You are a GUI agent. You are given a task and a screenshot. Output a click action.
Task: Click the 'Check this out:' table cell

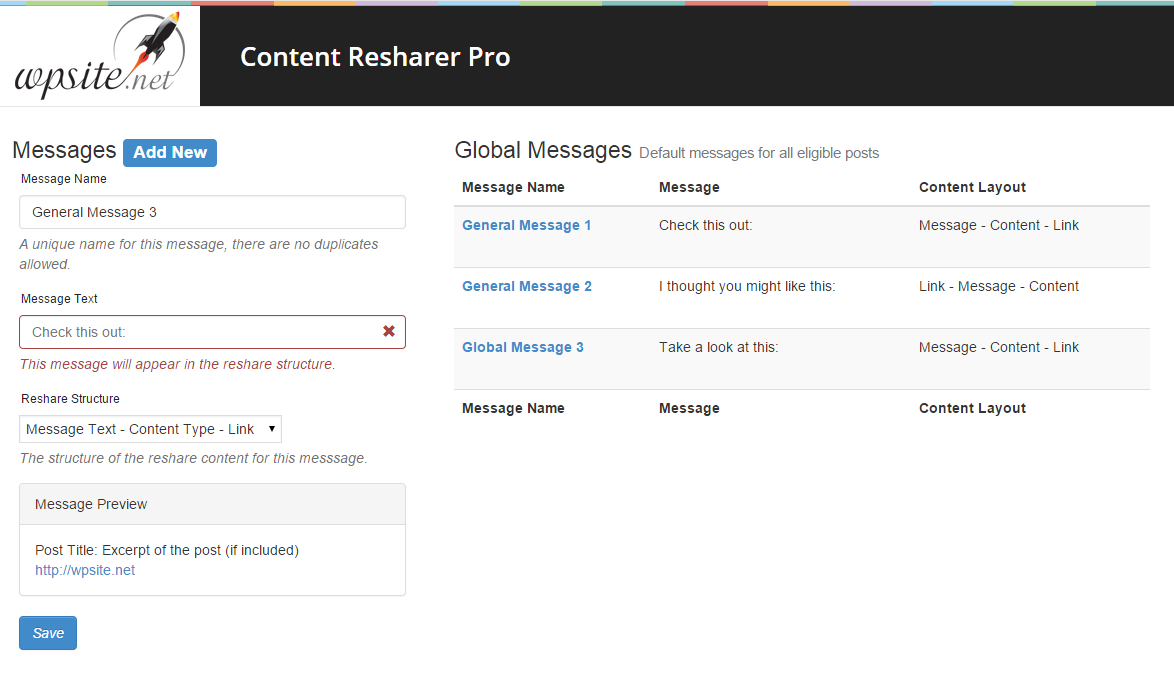(x=705, y=225)
